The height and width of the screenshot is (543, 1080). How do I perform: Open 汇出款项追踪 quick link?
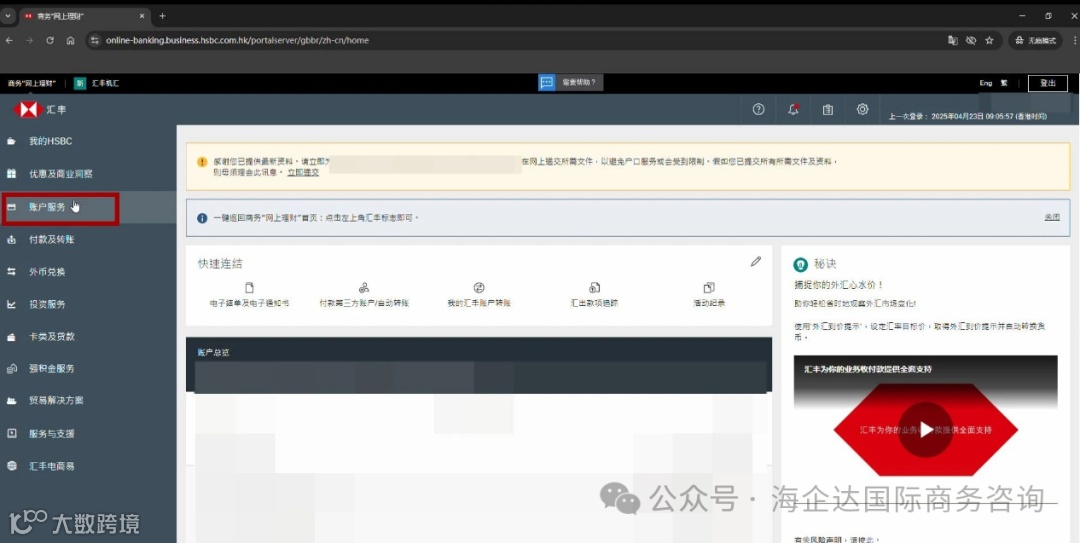[594, 295]
